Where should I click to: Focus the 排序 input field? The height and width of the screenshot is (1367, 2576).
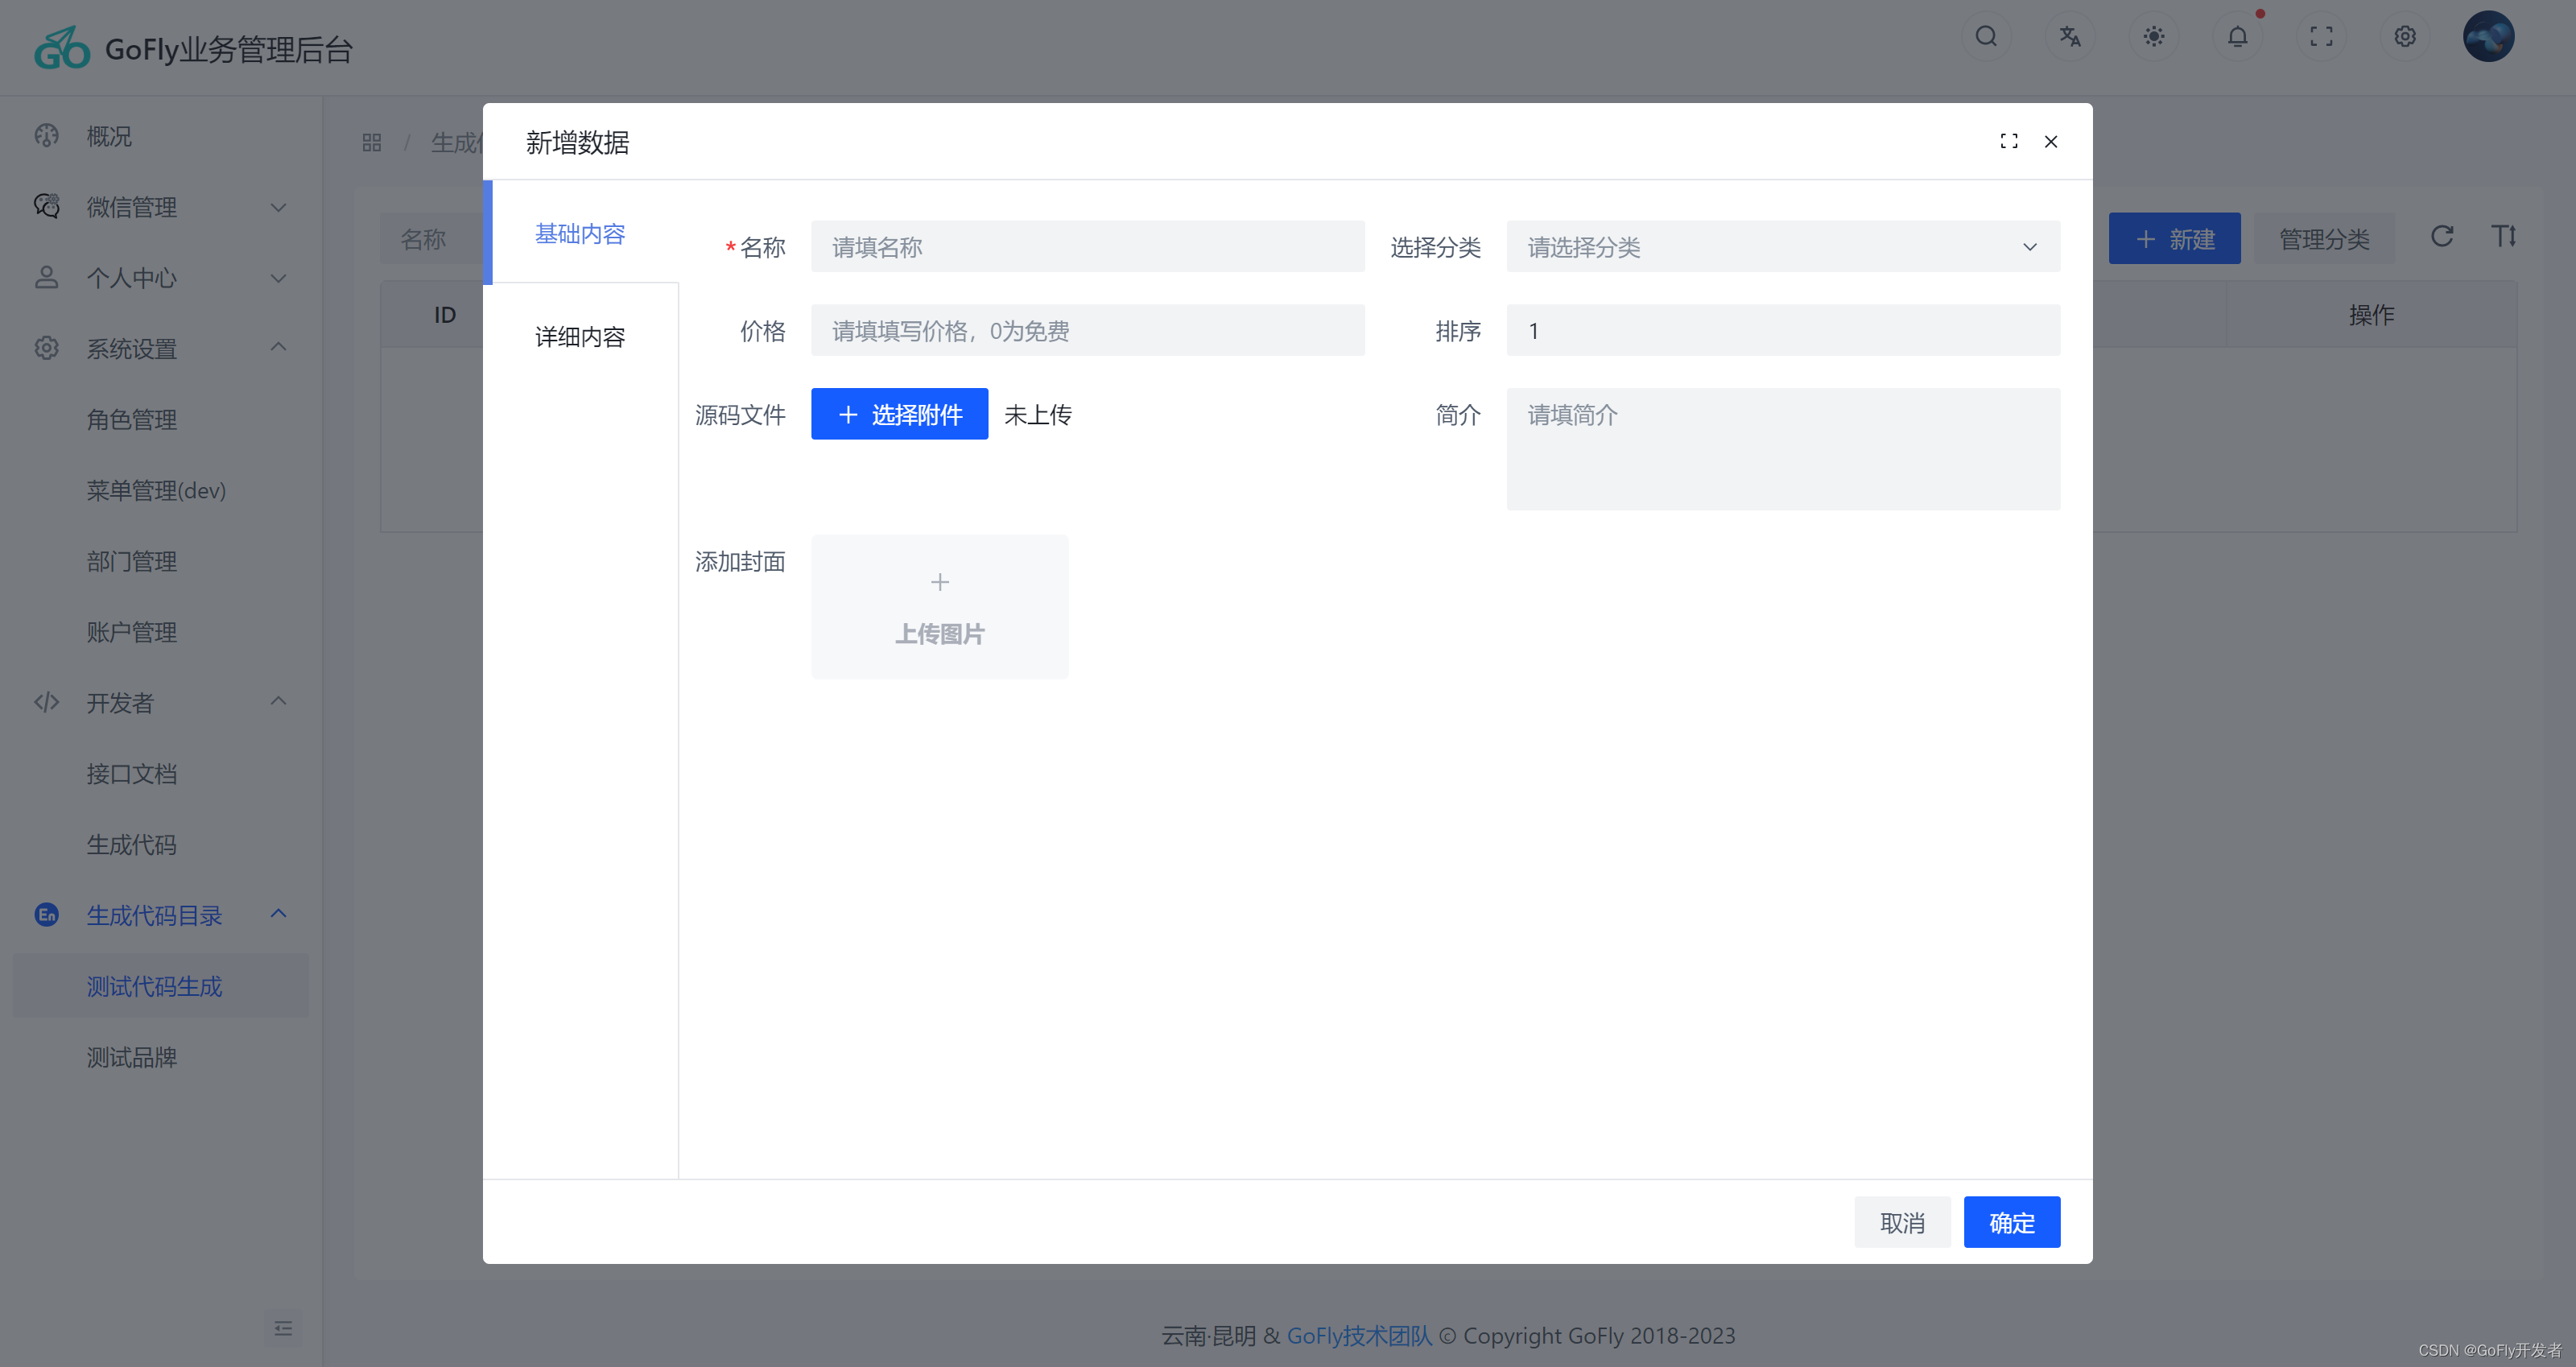[1783, 330]
